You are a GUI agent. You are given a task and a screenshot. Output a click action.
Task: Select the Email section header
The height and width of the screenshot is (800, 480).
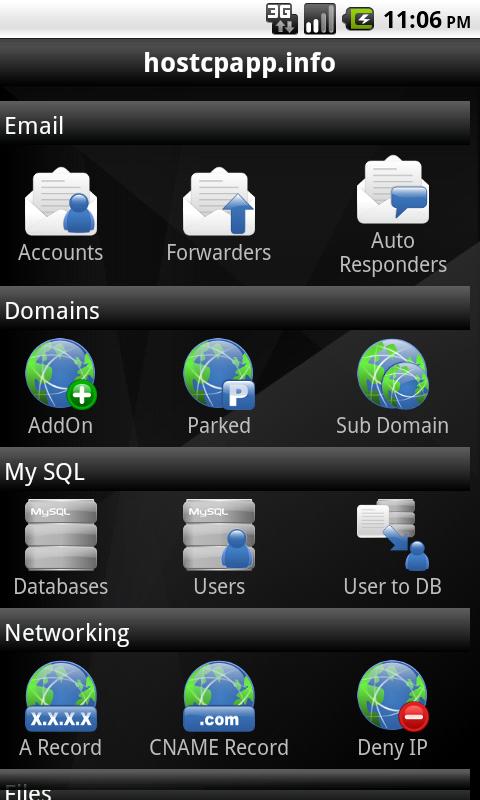[235, 123]
